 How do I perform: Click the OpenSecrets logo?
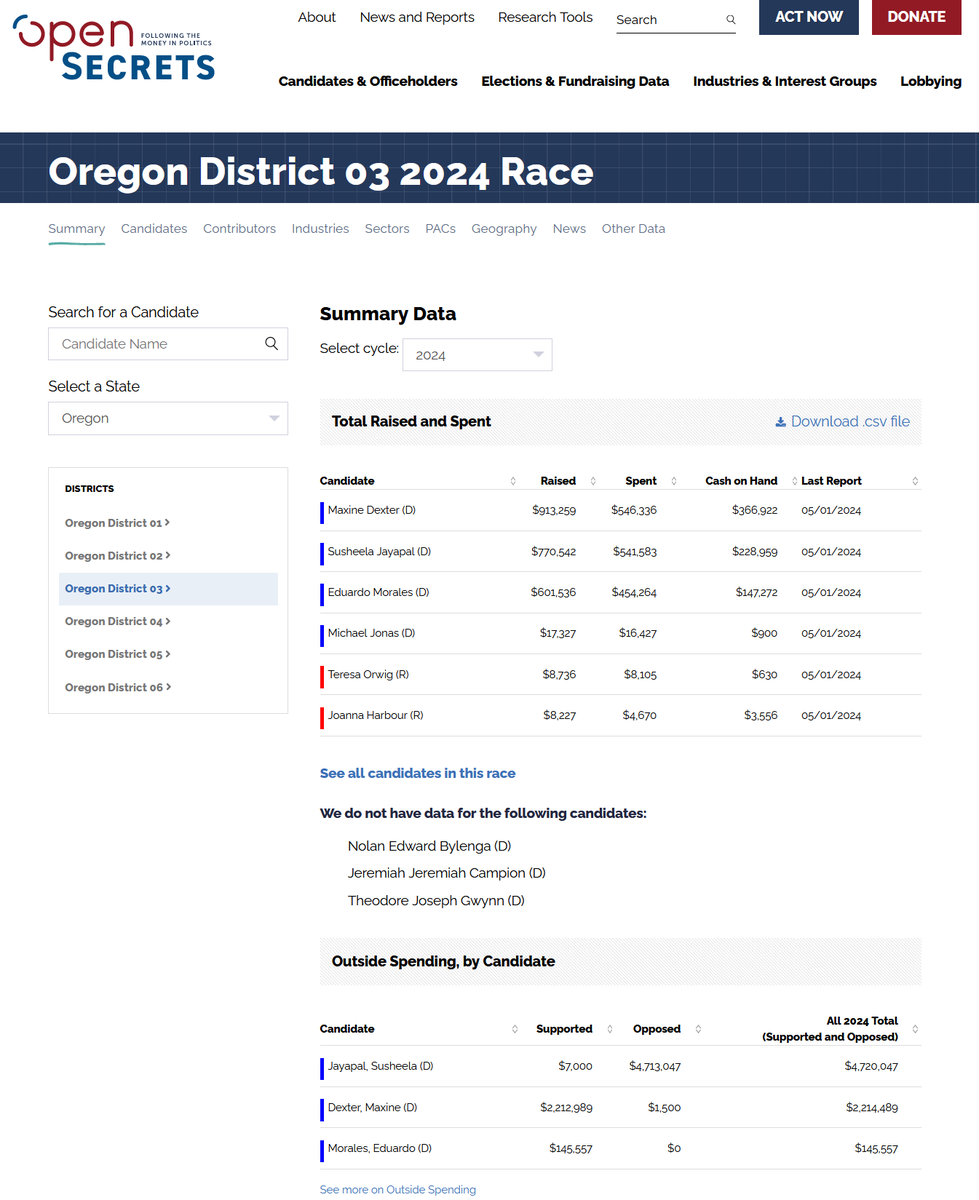(113, 47)
